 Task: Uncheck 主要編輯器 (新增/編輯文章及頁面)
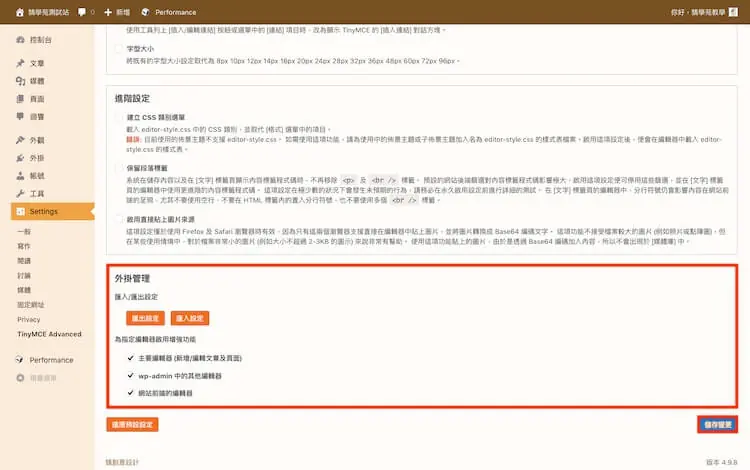pyautogui.click(x=131, y=358)
